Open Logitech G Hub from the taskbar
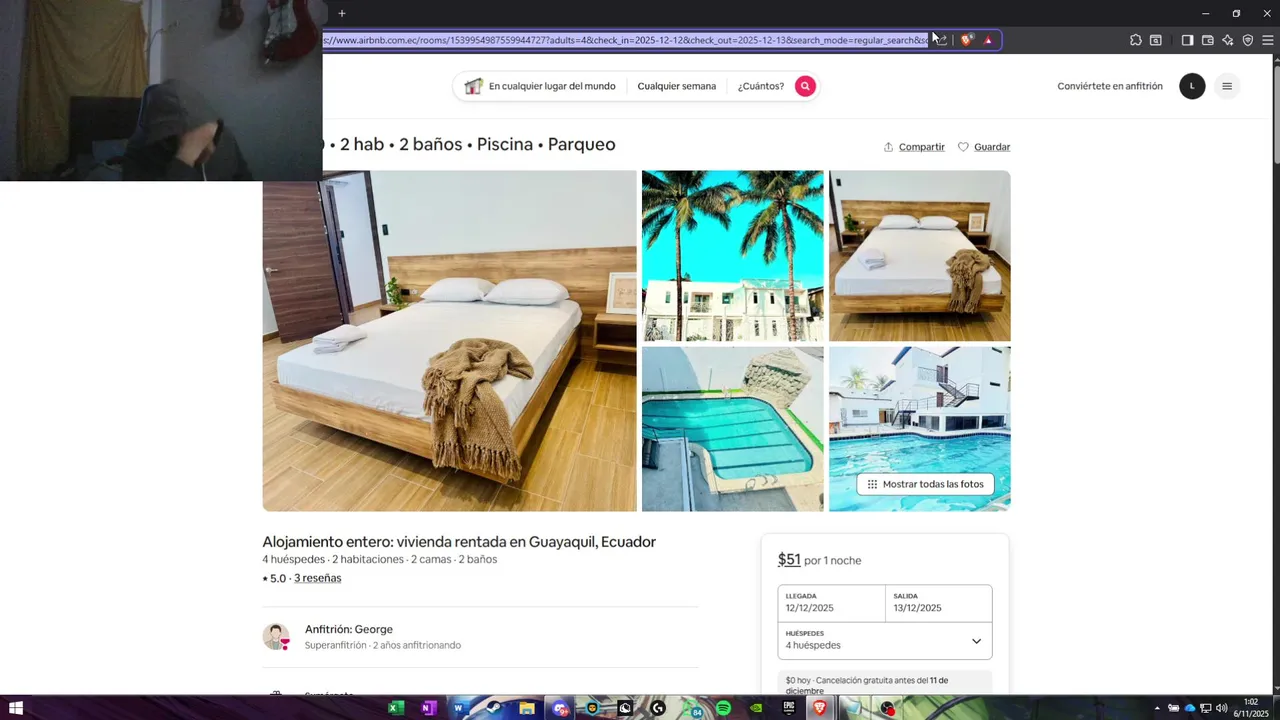Viewport: 1280px width, 720px height. [658, 708]
